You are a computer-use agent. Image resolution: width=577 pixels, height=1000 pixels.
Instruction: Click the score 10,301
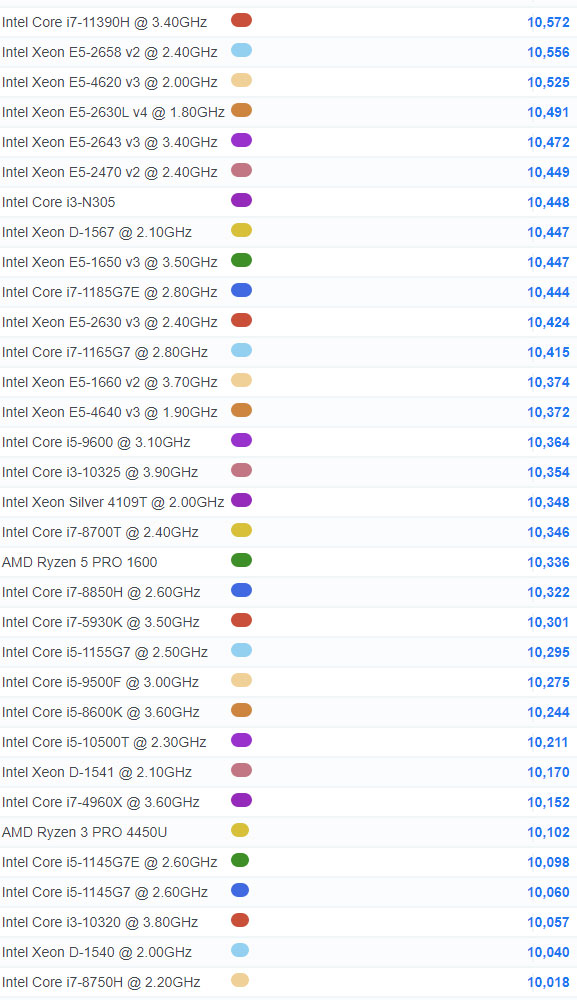click(548, 622)
